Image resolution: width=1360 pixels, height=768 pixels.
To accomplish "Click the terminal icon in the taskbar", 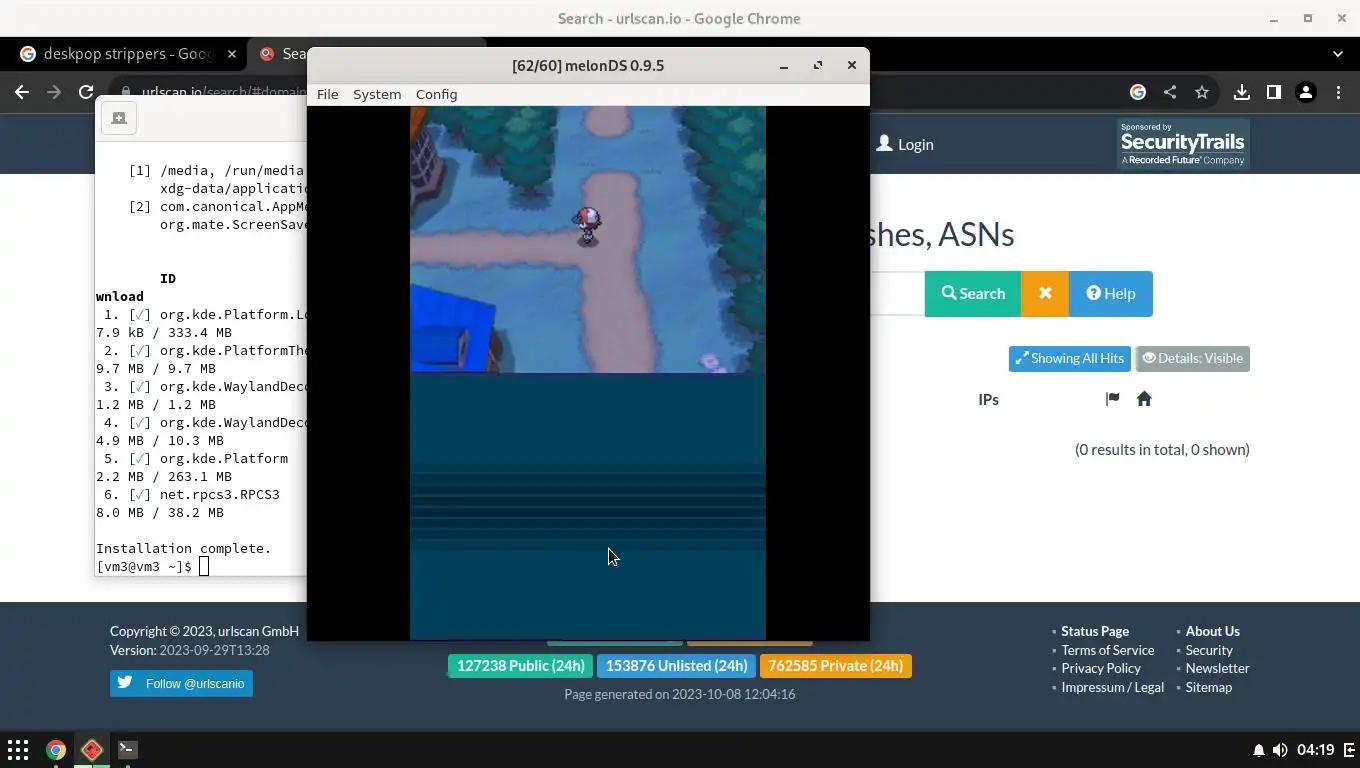I will pyautogui.click(x=127, y=749).
